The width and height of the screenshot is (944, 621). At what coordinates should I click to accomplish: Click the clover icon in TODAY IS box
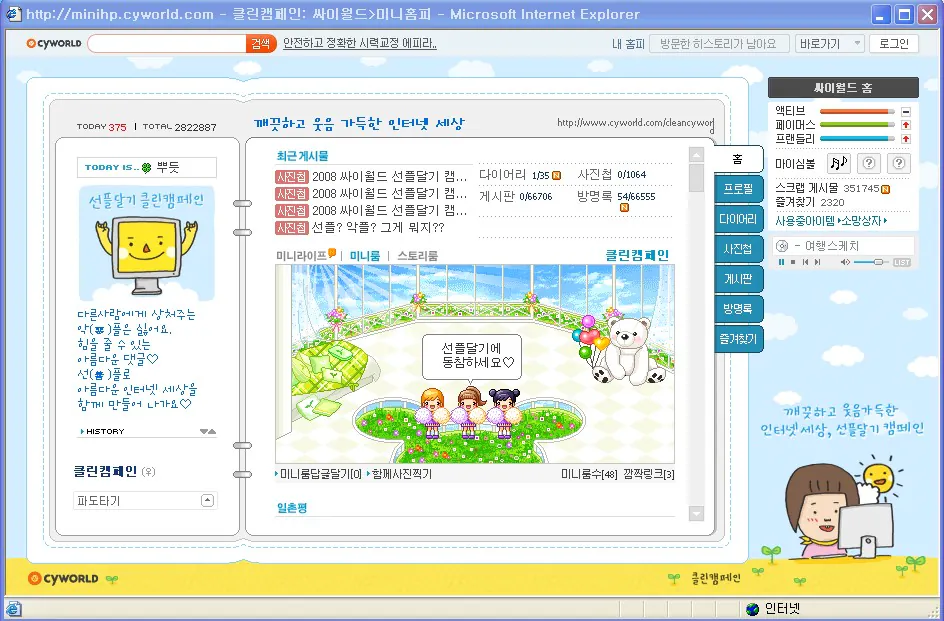tap(146, 167)
